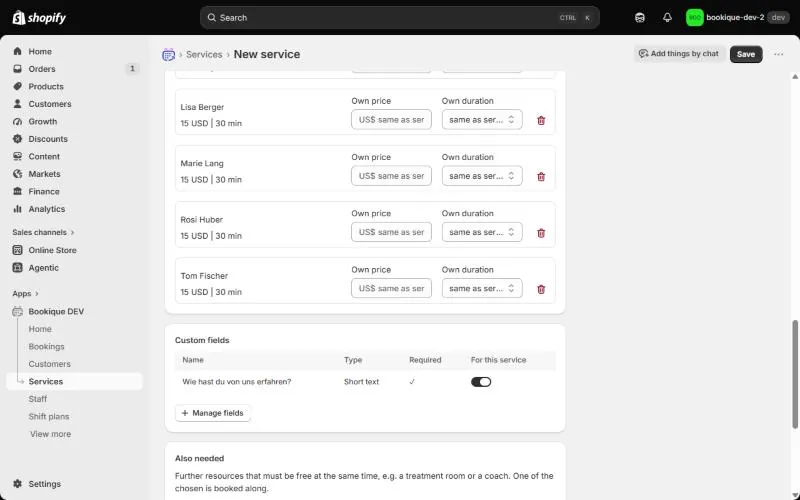Toggle the custom field for this service

tap(481, 382)
